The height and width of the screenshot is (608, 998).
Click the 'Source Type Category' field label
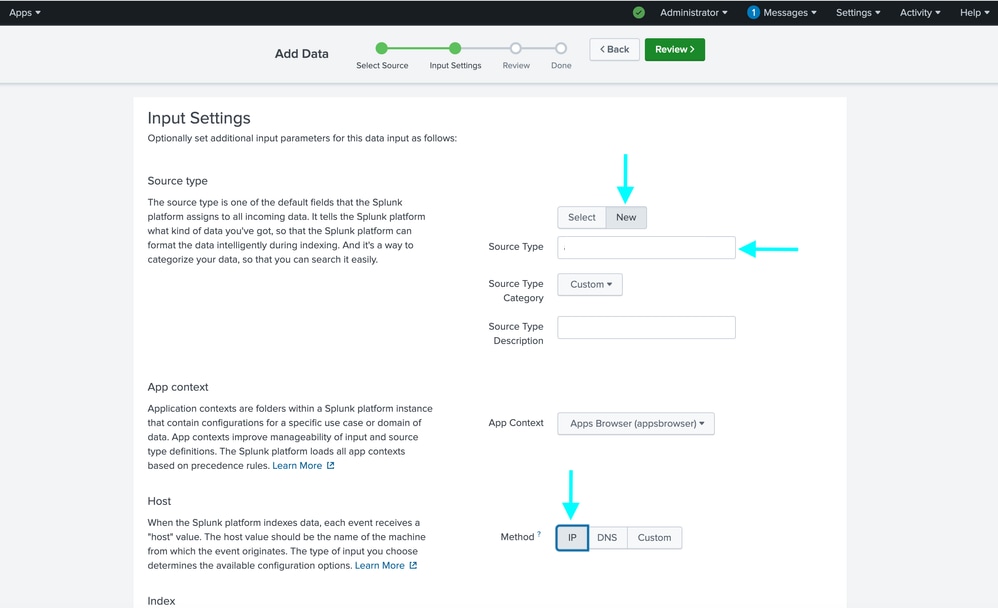point(516,290)
